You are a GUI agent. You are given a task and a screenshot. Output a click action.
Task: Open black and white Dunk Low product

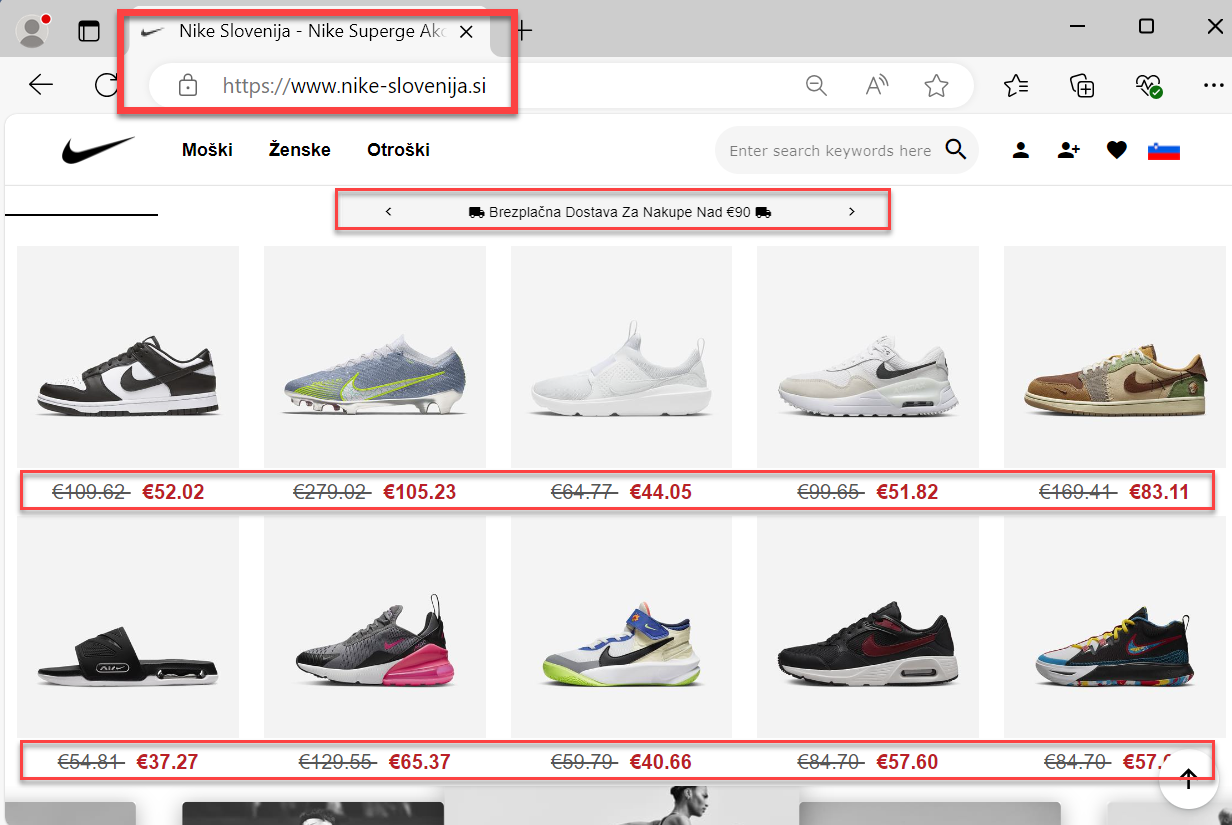[128, 356]
